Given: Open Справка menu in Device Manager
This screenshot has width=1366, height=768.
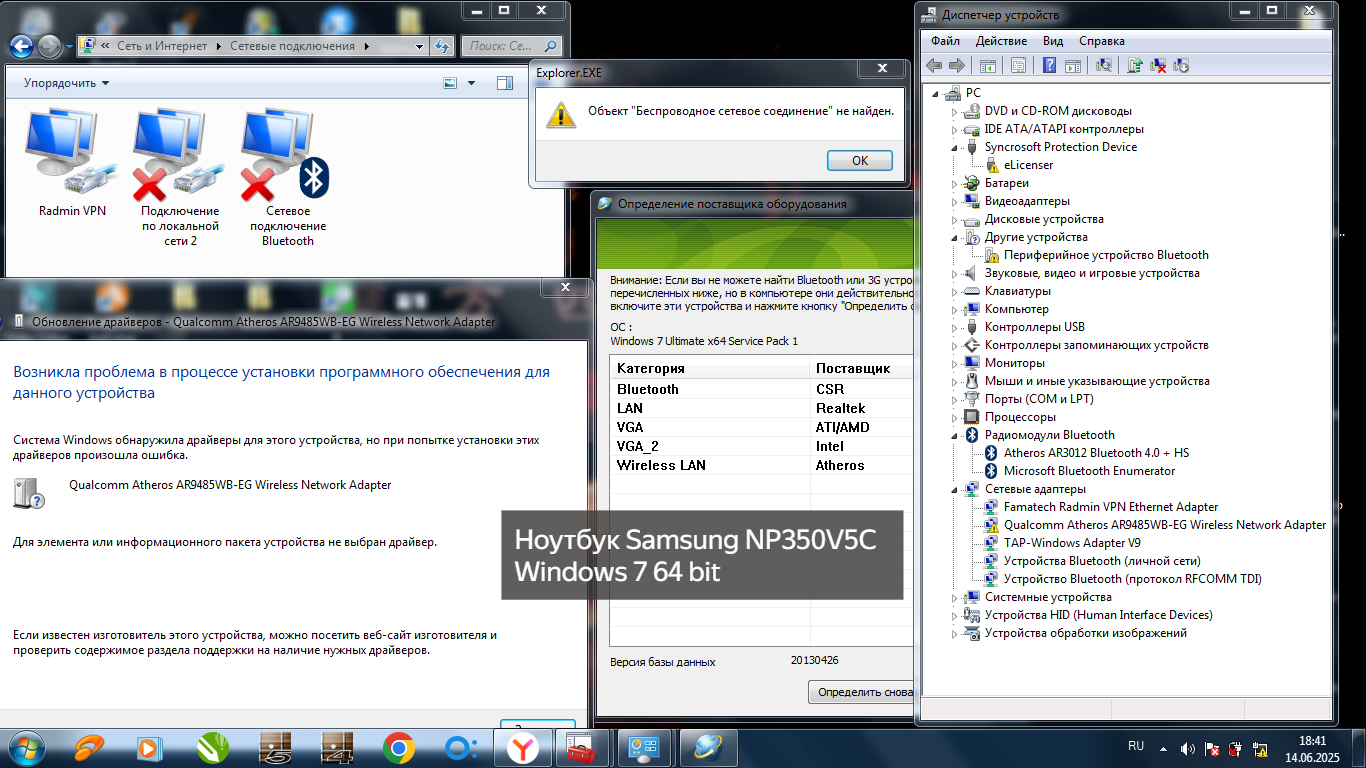Looking at the screenshot, I should pyautogui.click(x=1102, y=41).
